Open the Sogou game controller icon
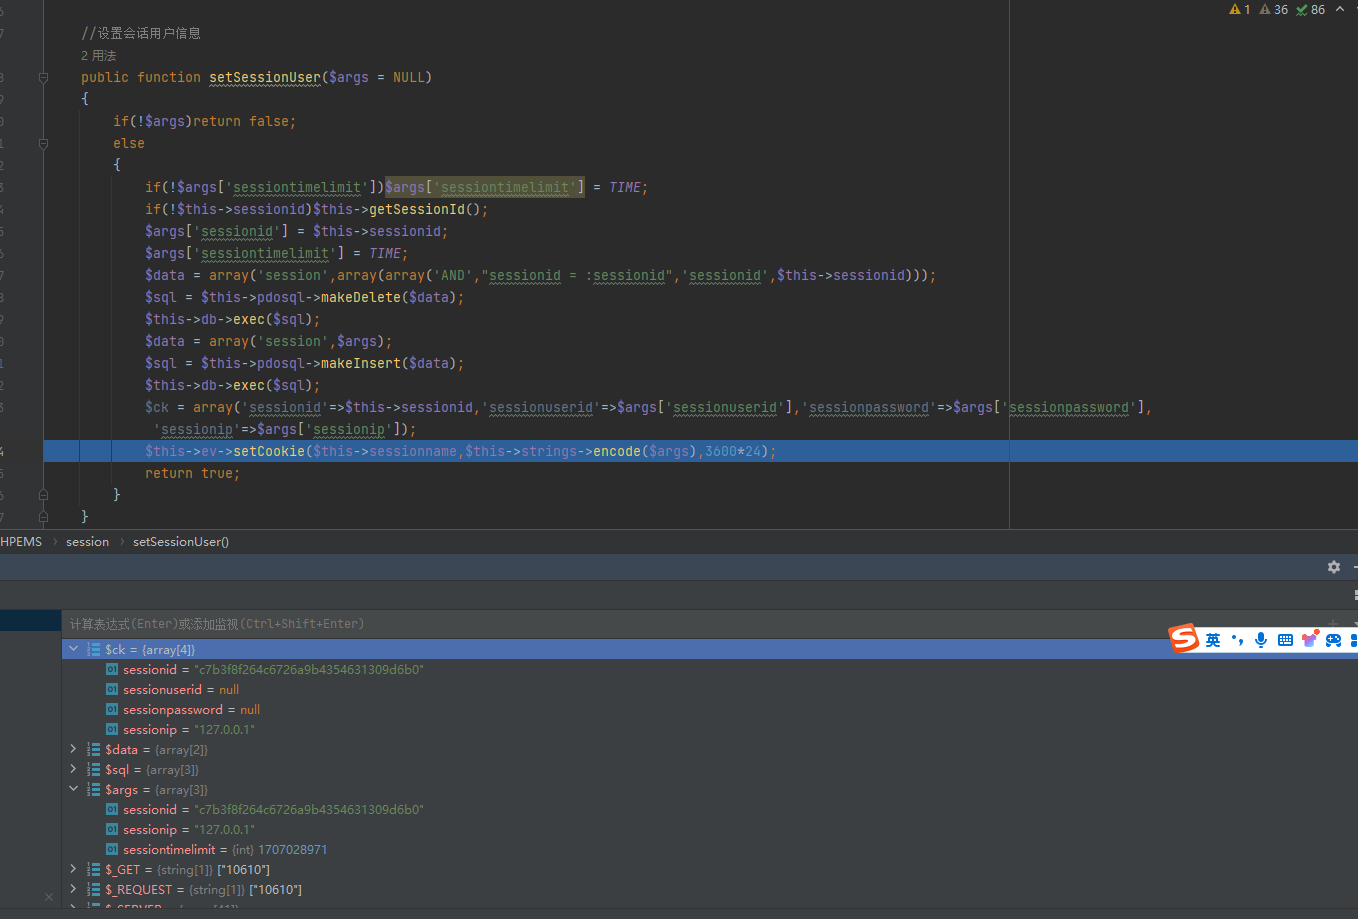 (x=1333, y=640)
